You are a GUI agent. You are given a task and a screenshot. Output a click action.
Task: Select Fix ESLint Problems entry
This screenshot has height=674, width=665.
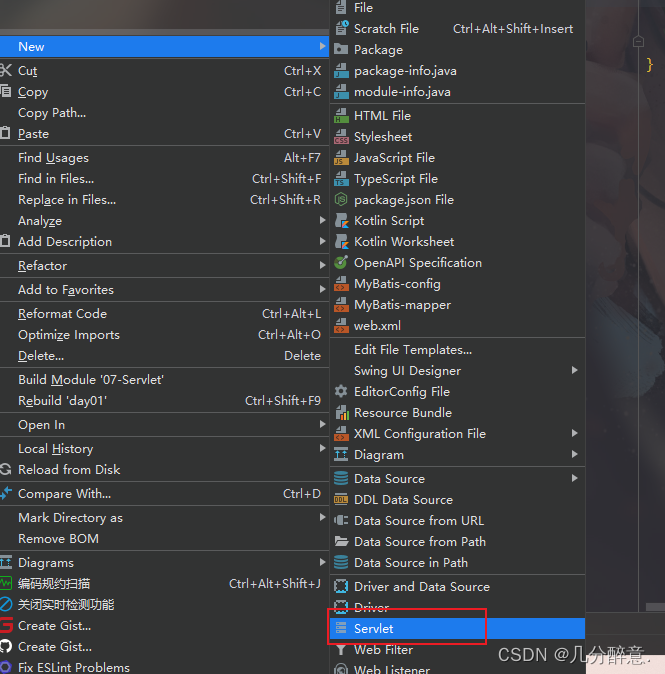pyautogui.click(x=164, y=668)
